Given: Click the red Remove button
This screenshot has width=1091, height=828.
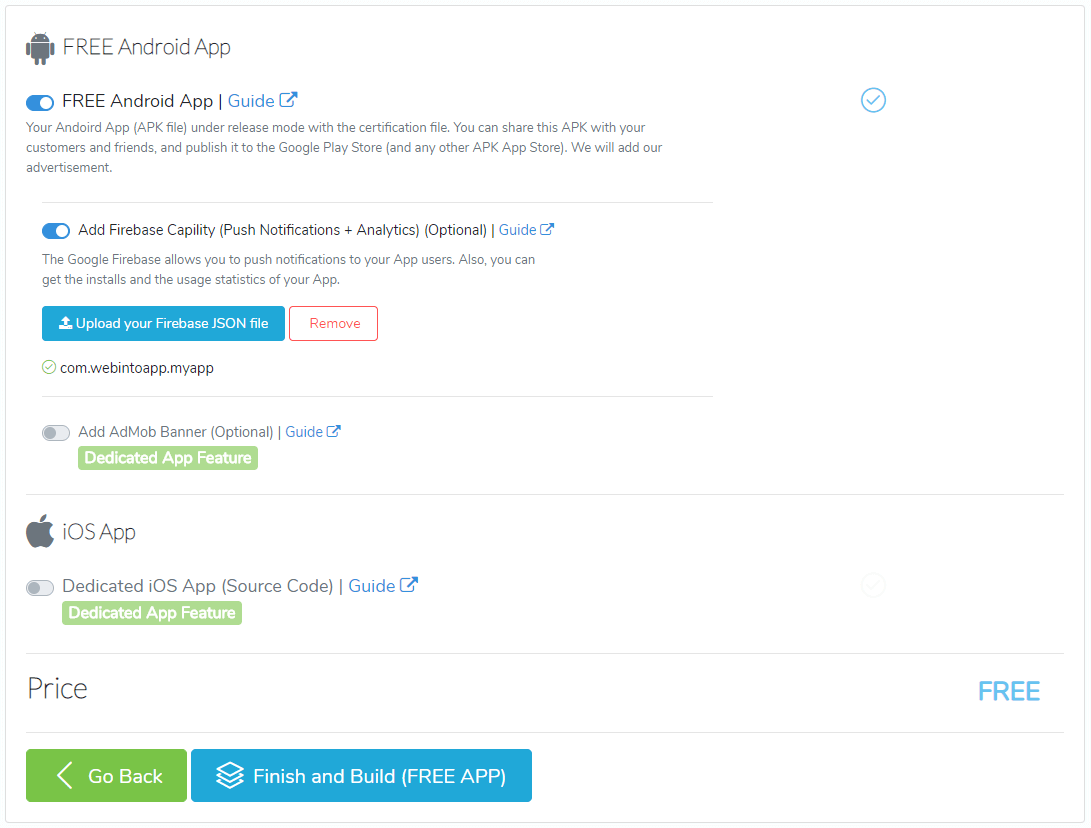Looking at the screenshot, I should [x=333, y=324].
